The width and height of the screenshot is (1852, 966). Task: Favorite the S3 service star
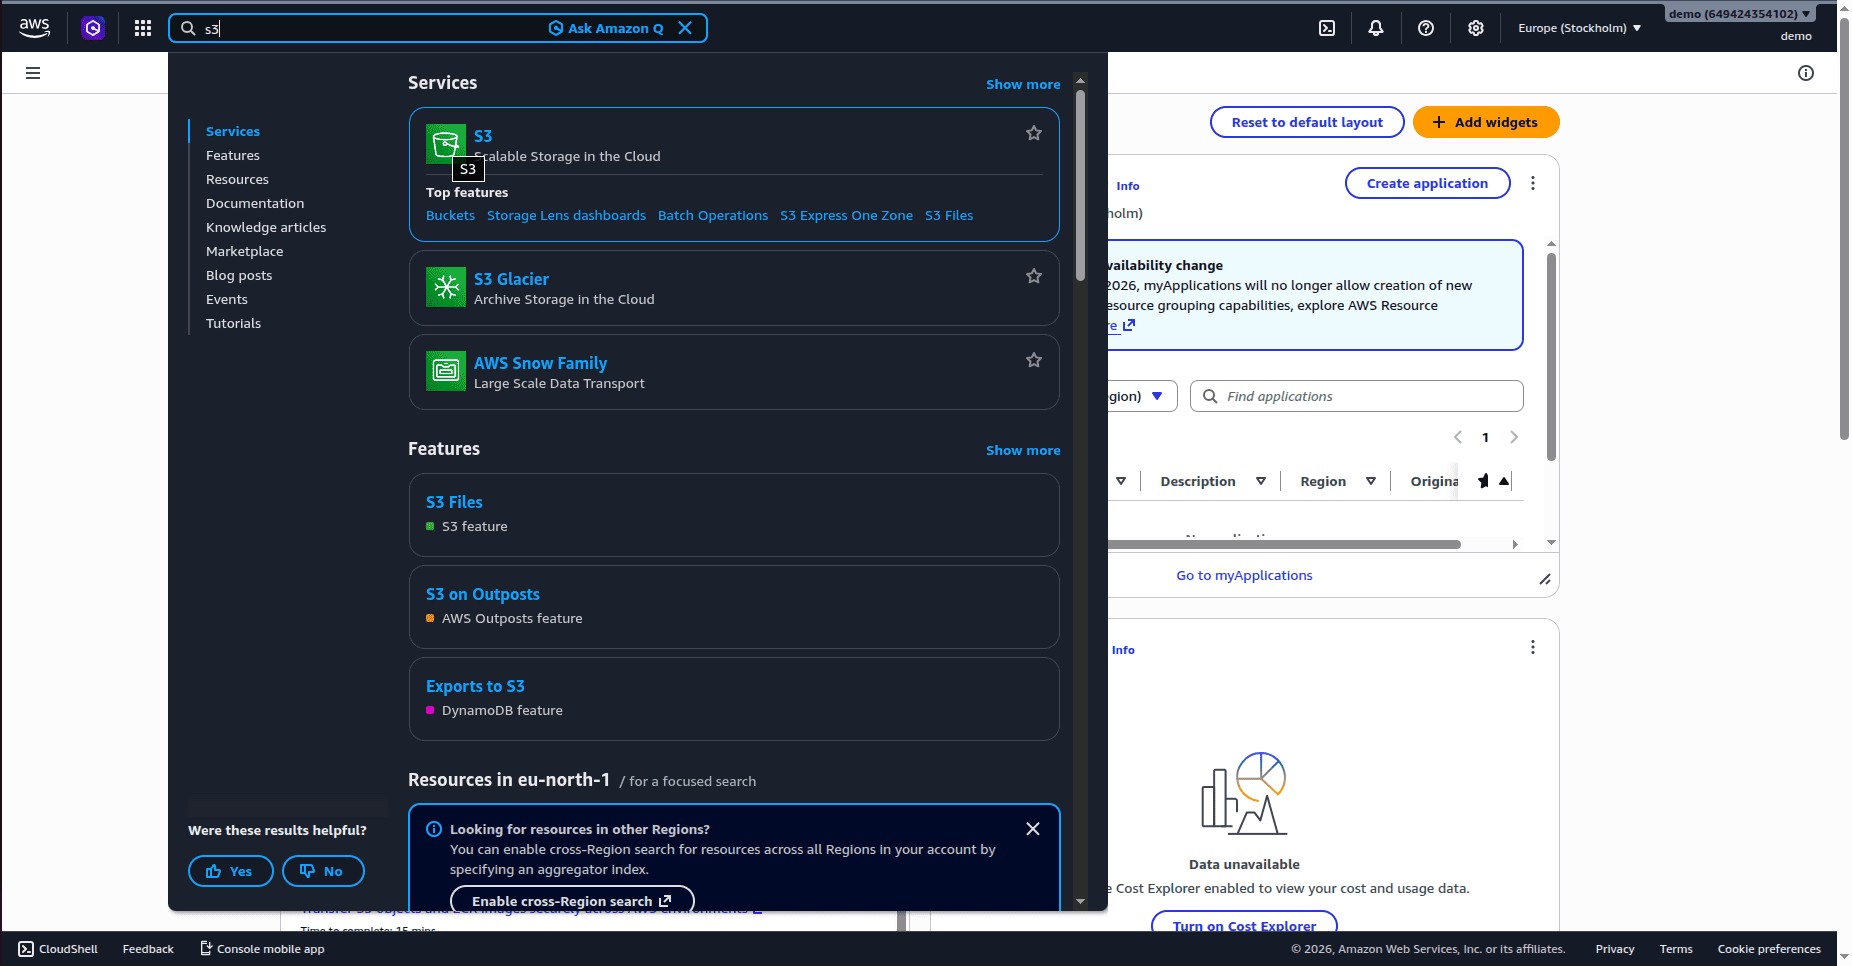pos(1034,133)
